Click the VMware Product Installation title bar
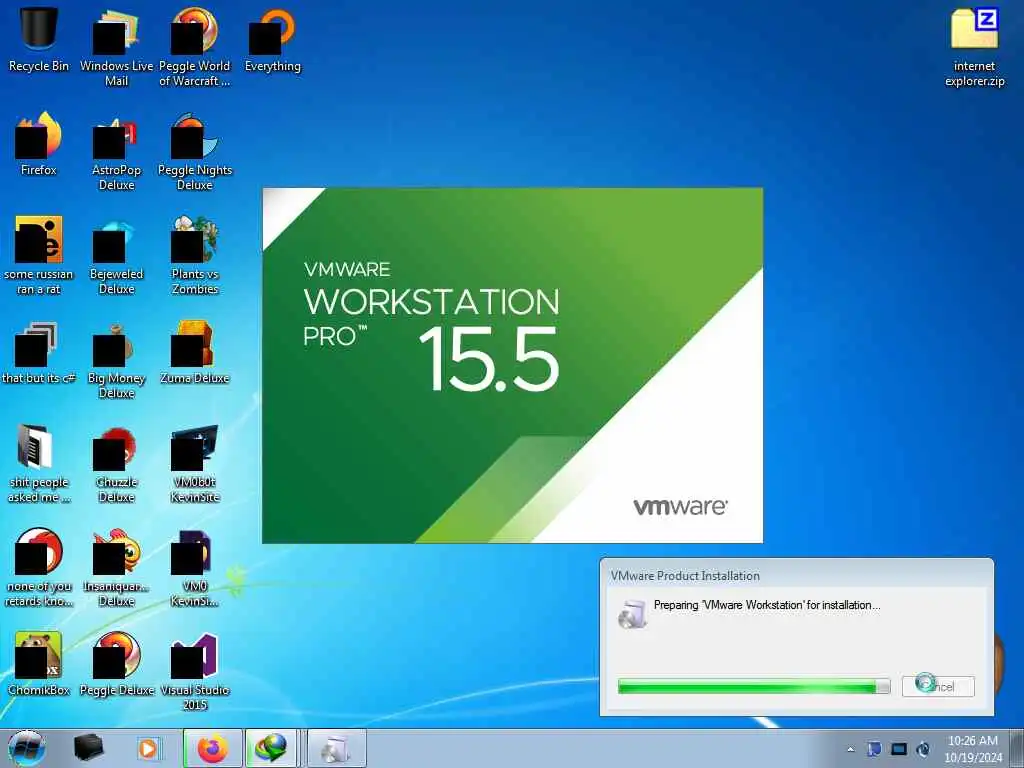Screen dimensions: 1024x768 797,575
